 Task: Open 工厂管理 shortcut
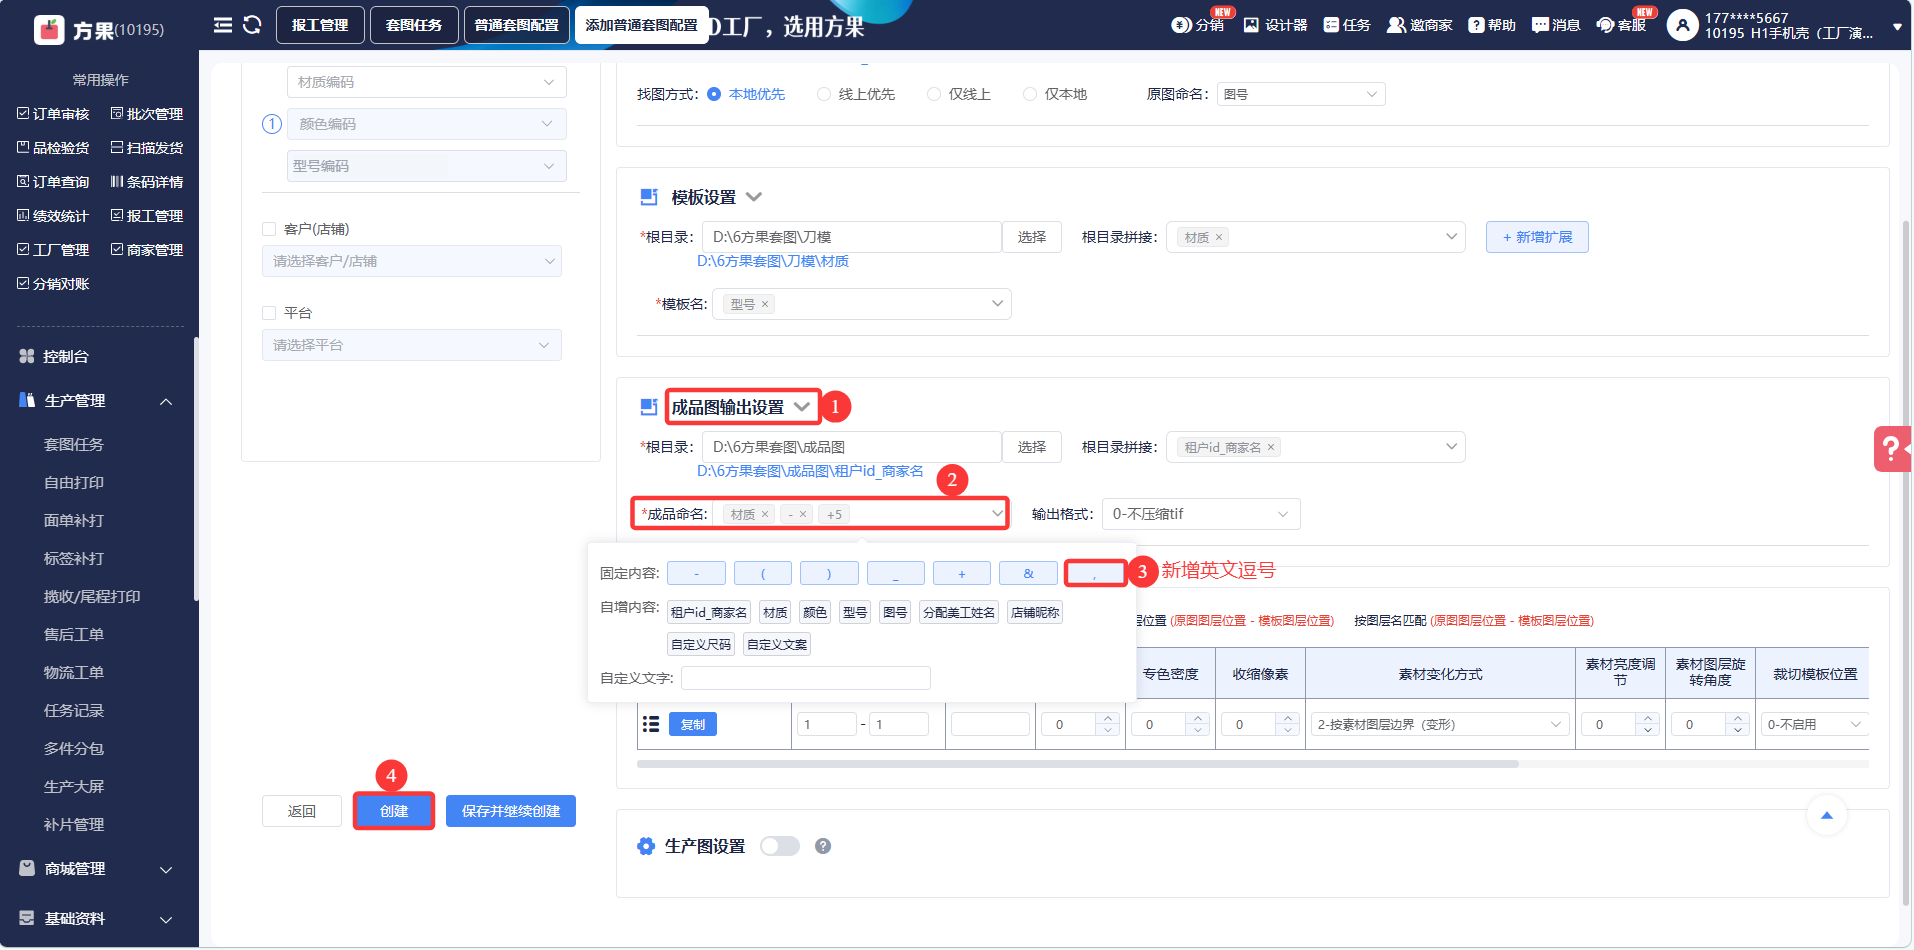coord(54,250)
